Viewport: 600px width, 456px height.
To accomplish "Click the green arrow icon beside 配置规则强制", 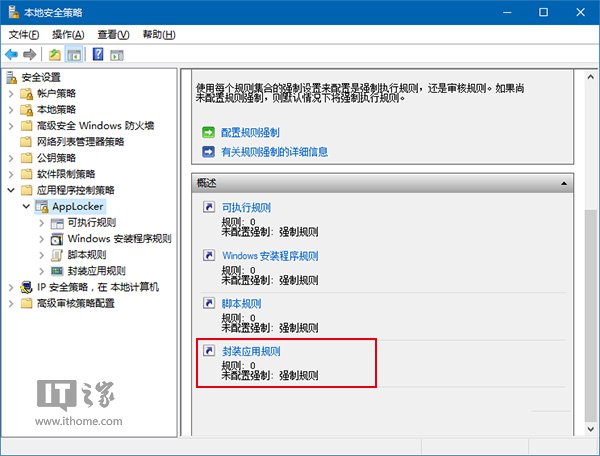I will pyautogui.click(x=208, y=132).
